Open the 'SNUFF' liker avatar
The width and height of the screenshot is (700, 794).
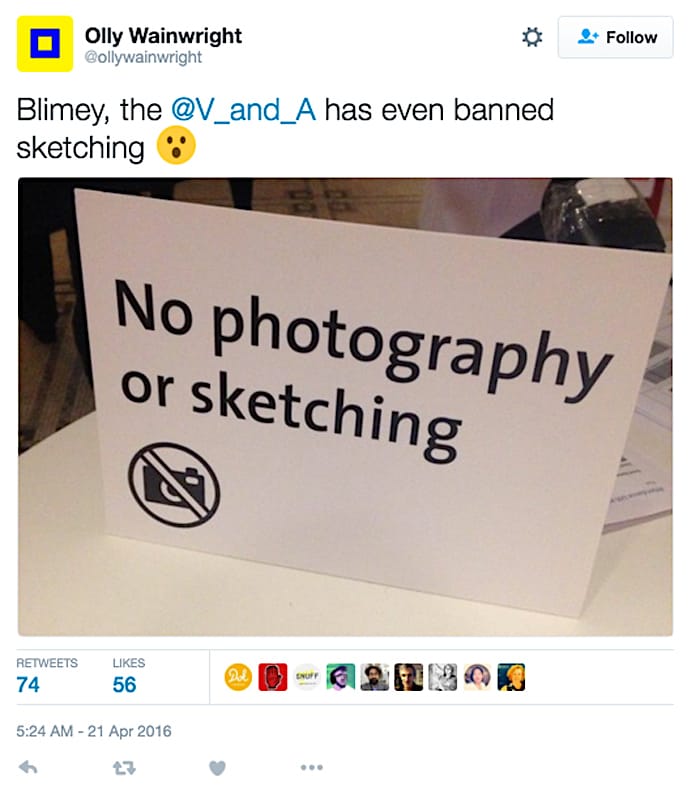tap(306, 677)
